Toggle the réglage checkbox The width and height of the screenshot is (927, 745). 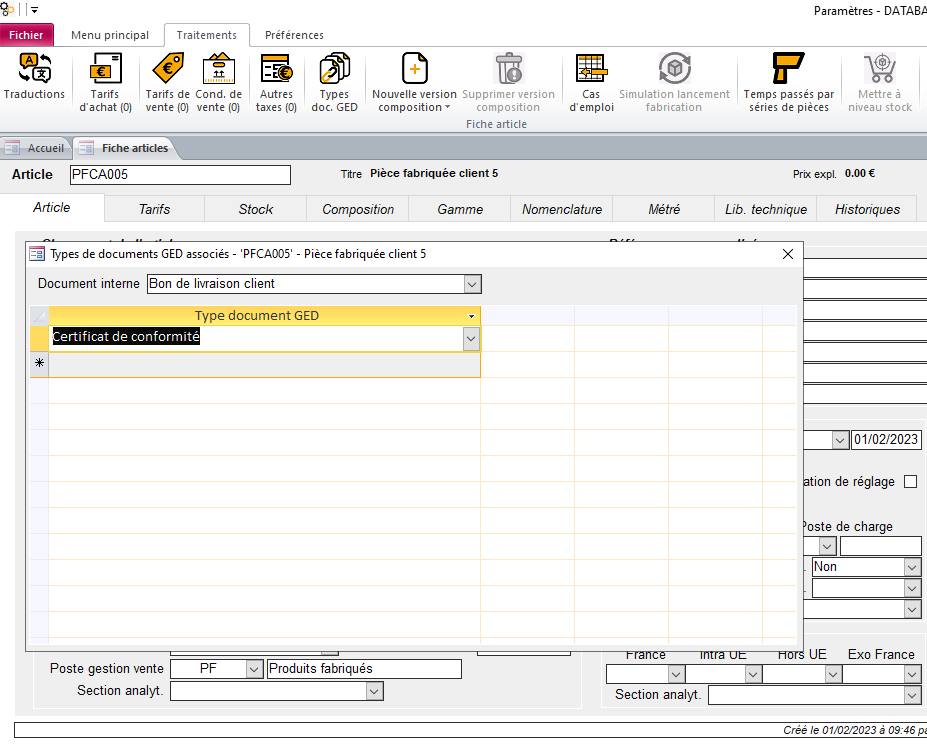click(910, 481)
